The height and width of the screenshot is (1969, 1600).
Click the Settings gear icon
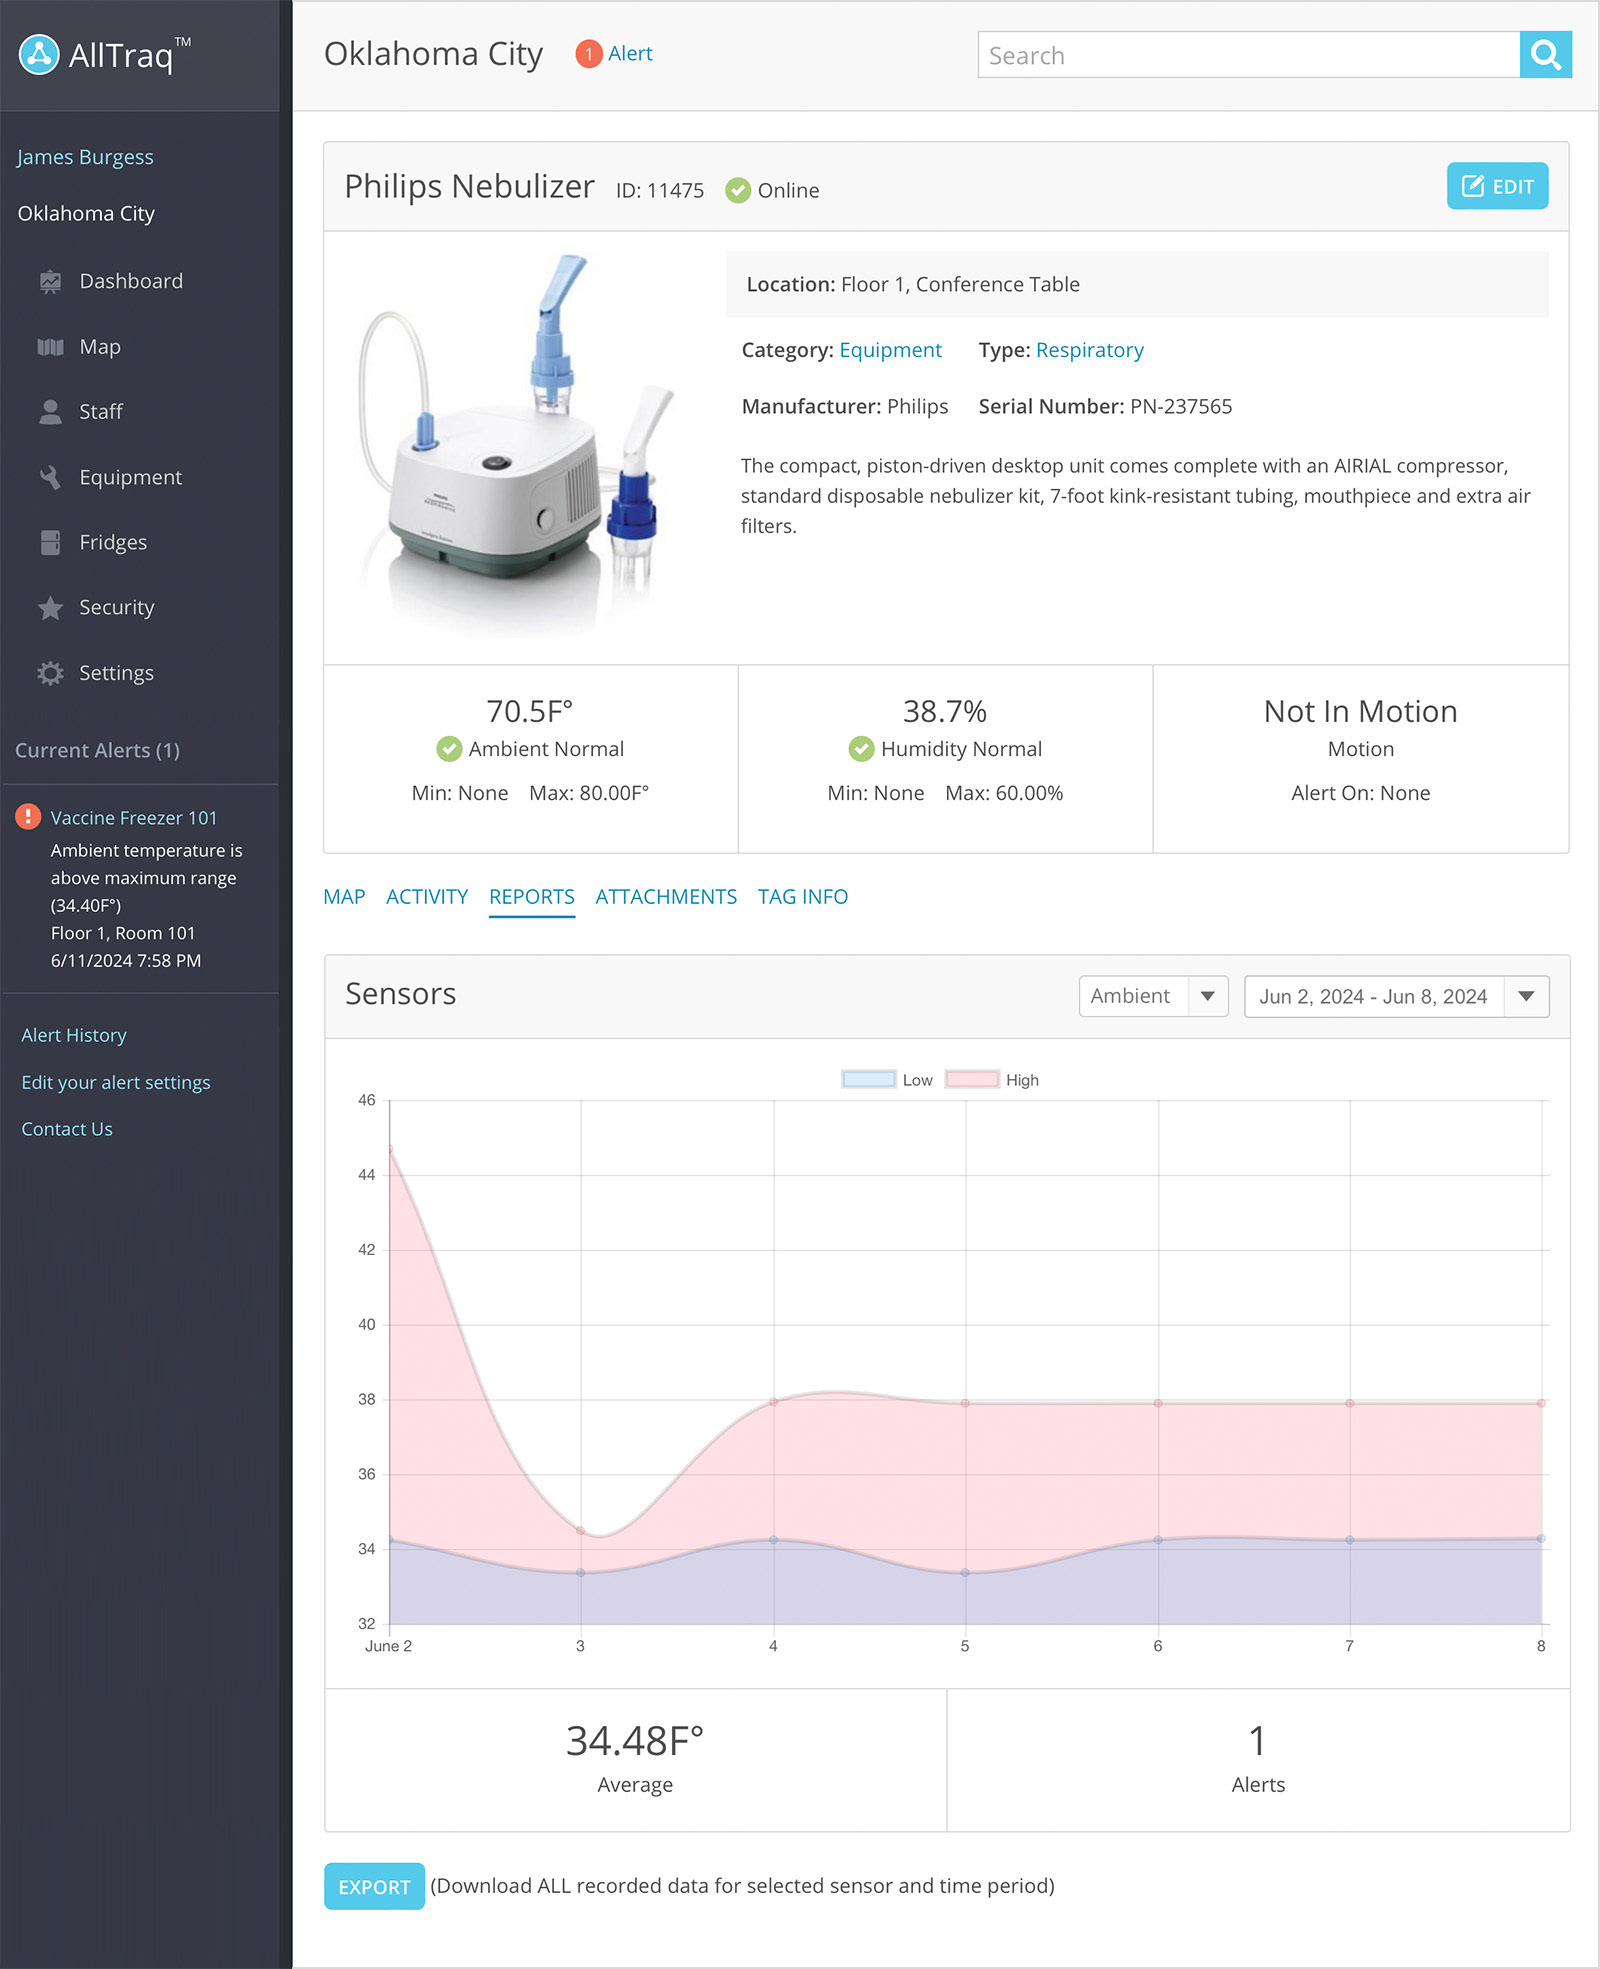pos(50,673)
